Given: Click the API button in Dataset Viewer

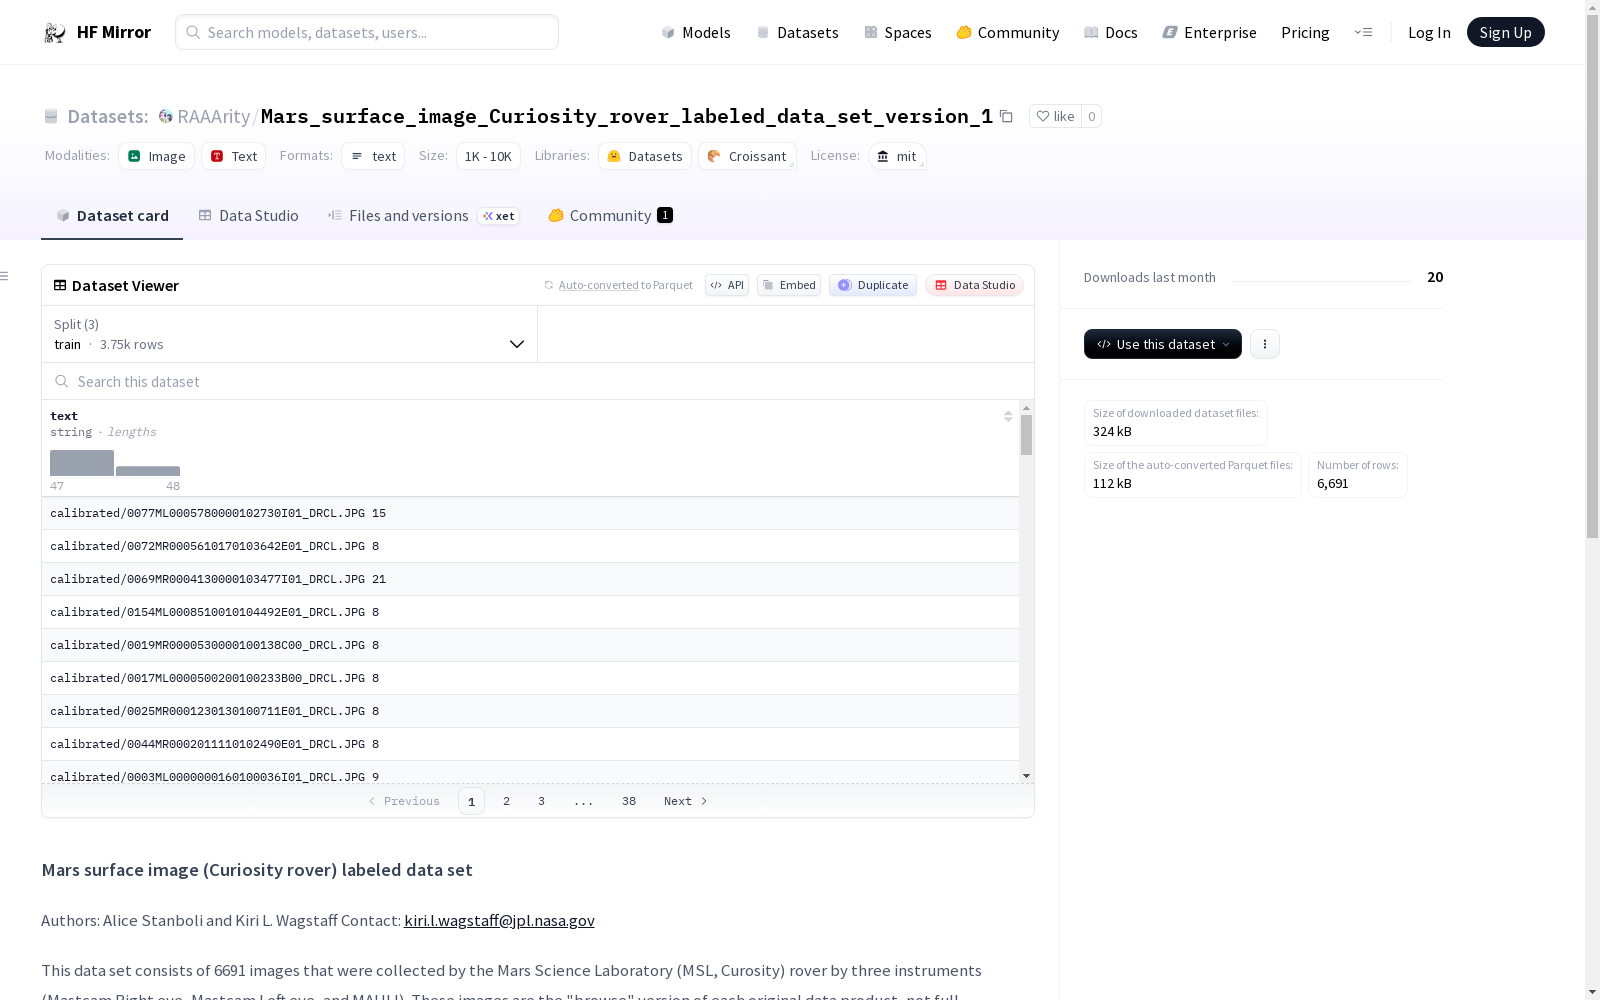Looking at the screenshot, I should [x=727, y=285].
